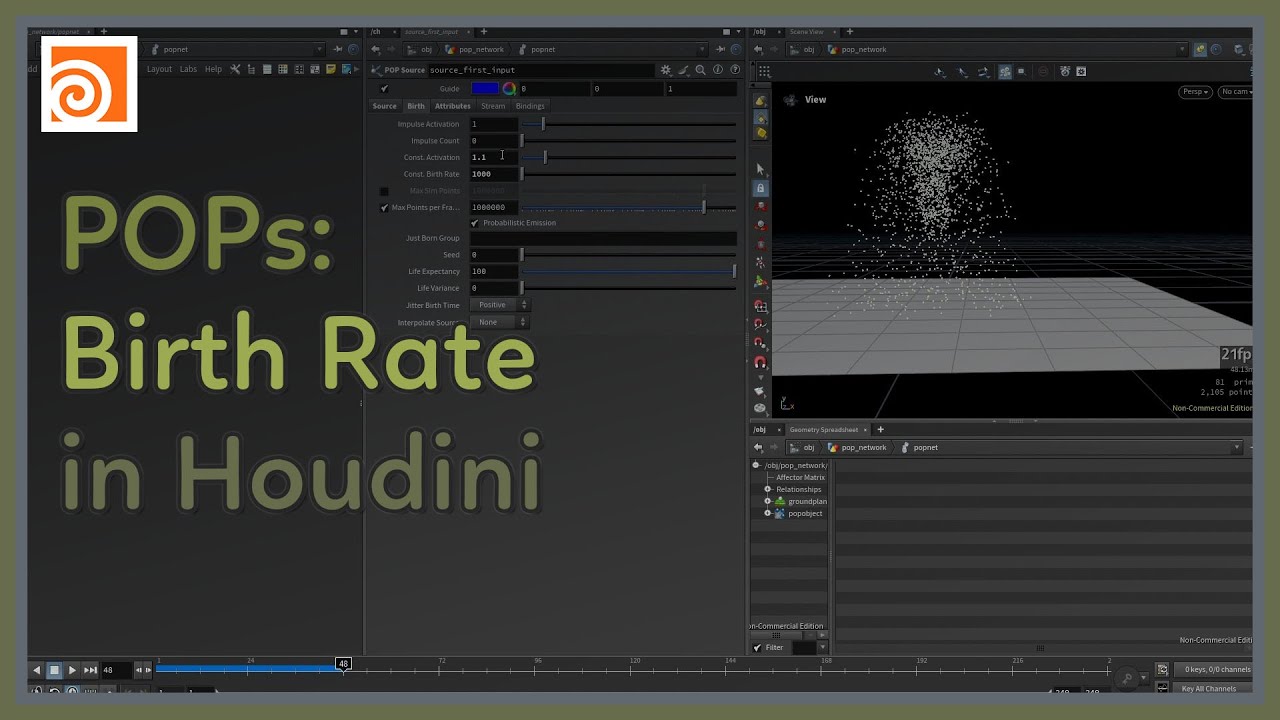
Task: Disable the Max Points per Frame checkbox
Action: [384, 208]
